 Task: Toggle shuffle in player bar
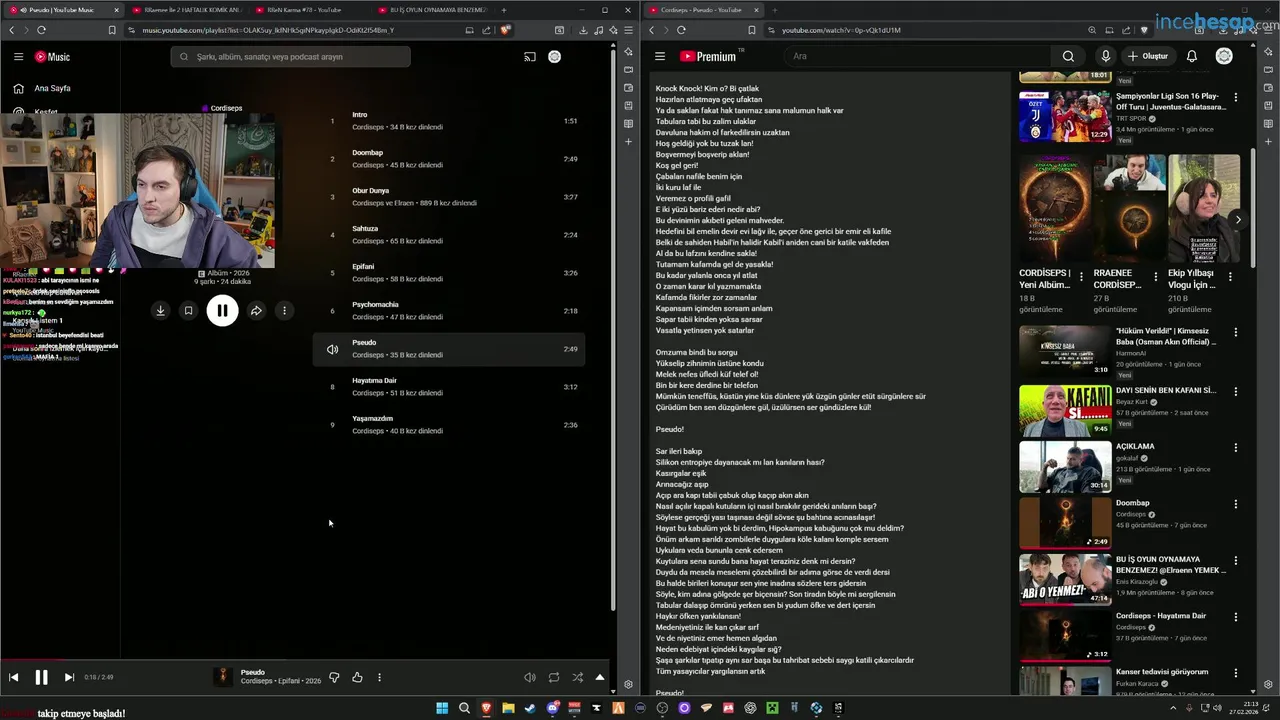coord(577,677)
